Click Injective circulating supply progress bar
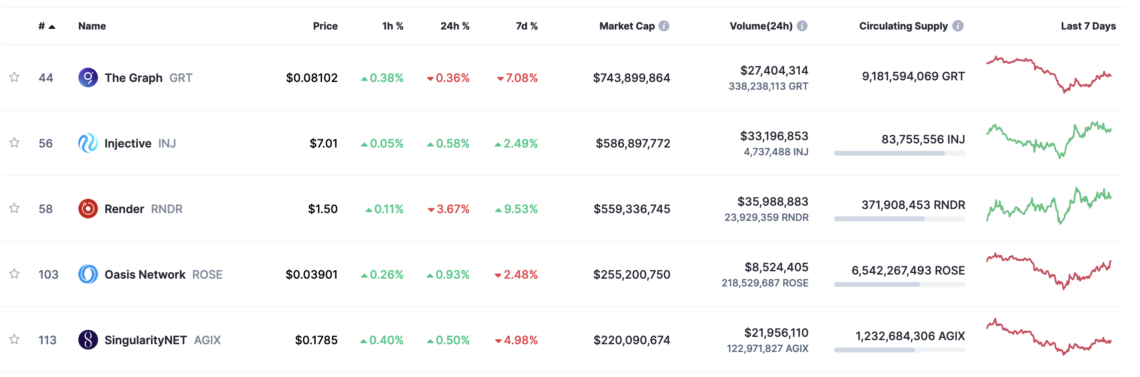1140x377 pixels. click(x=899, y=153)
